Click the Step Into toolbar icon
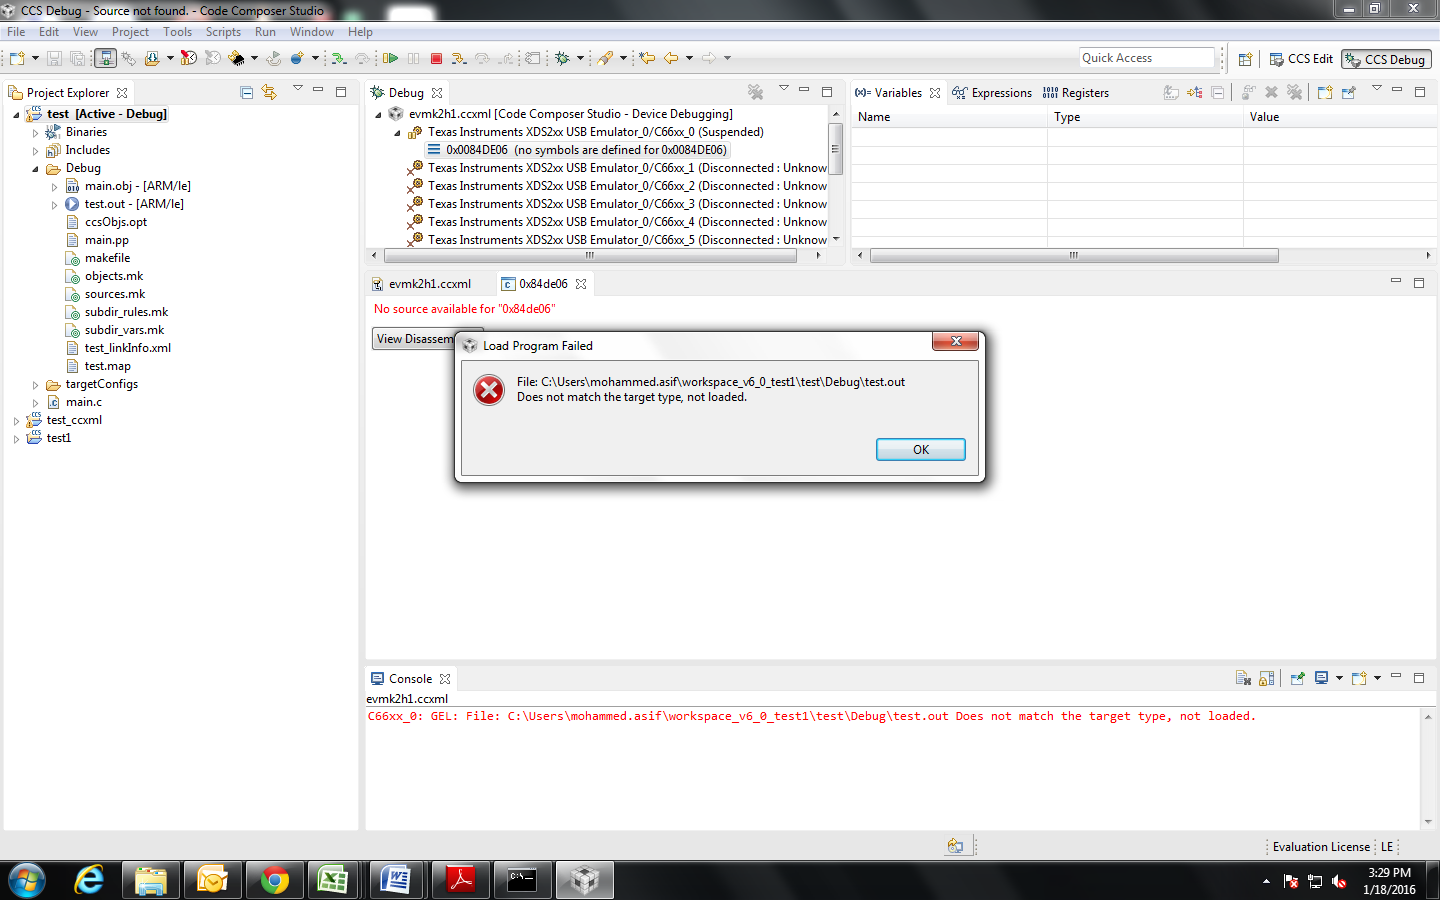Viewport: 1440px width, 900px height. (458, 59)
